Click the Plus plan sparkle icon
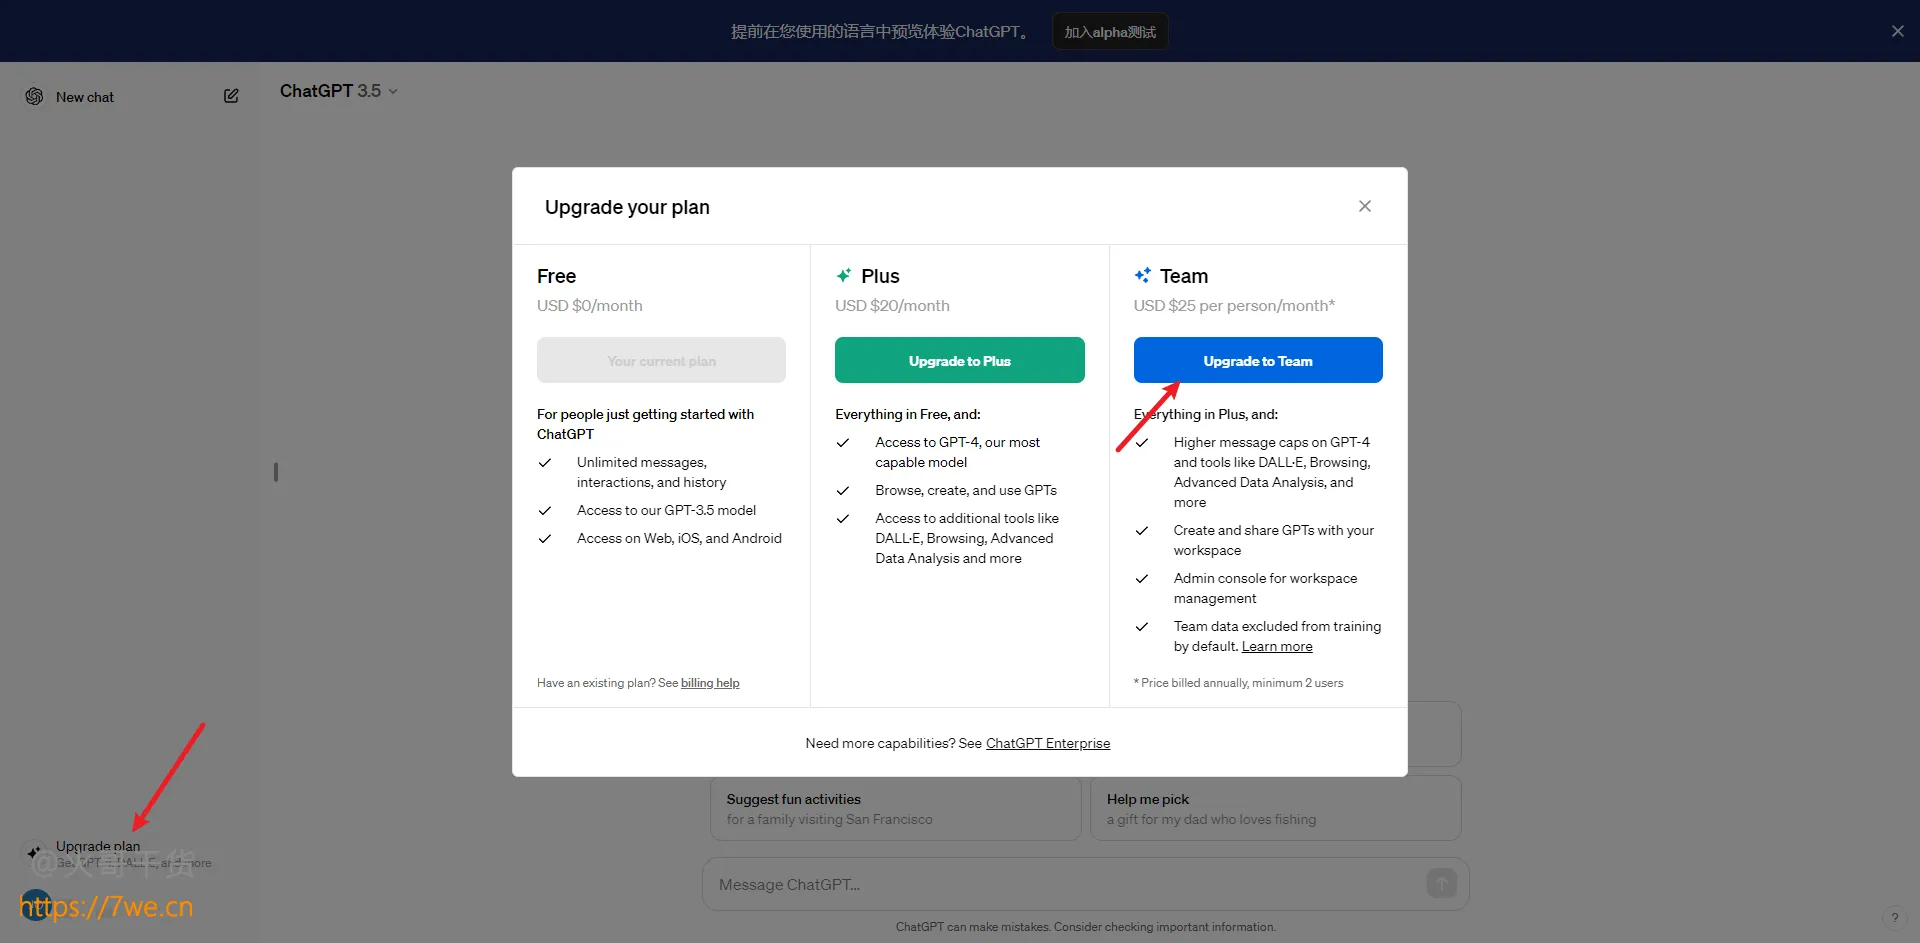 844,275
